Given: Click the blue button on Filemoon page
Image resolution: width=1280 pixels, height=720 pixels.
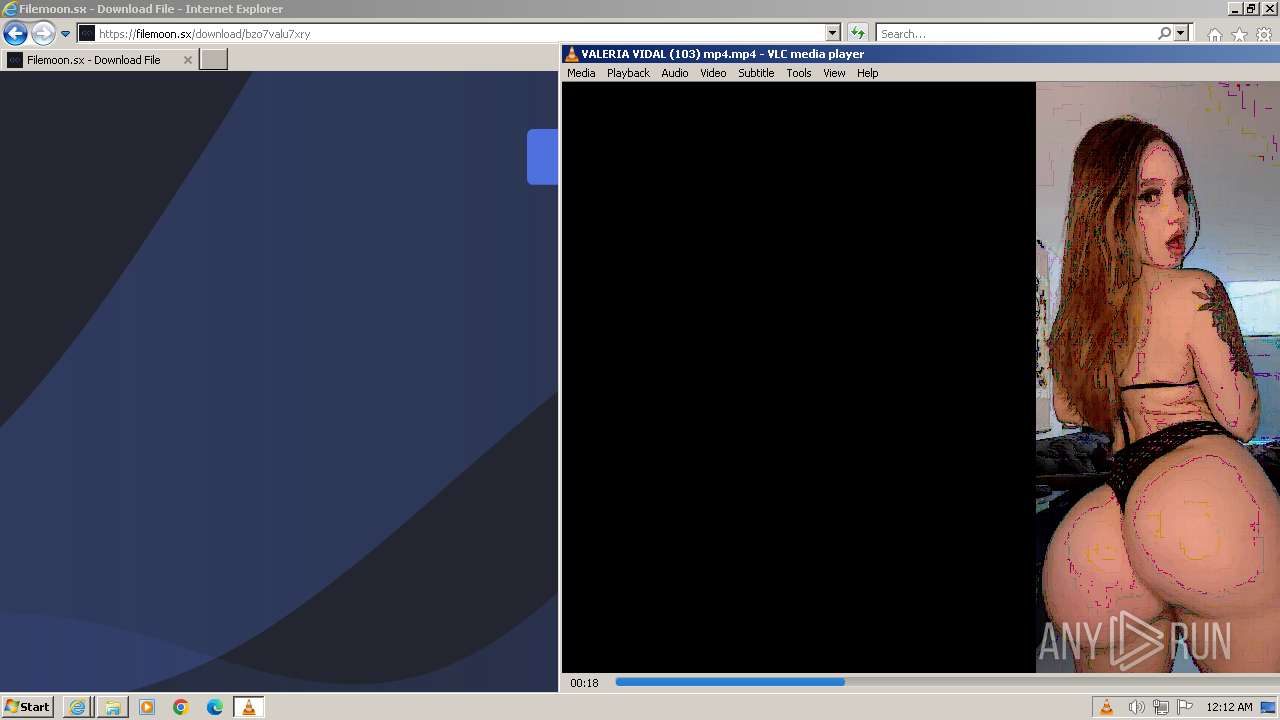Looking at the screenshot, I should (542, 157).
